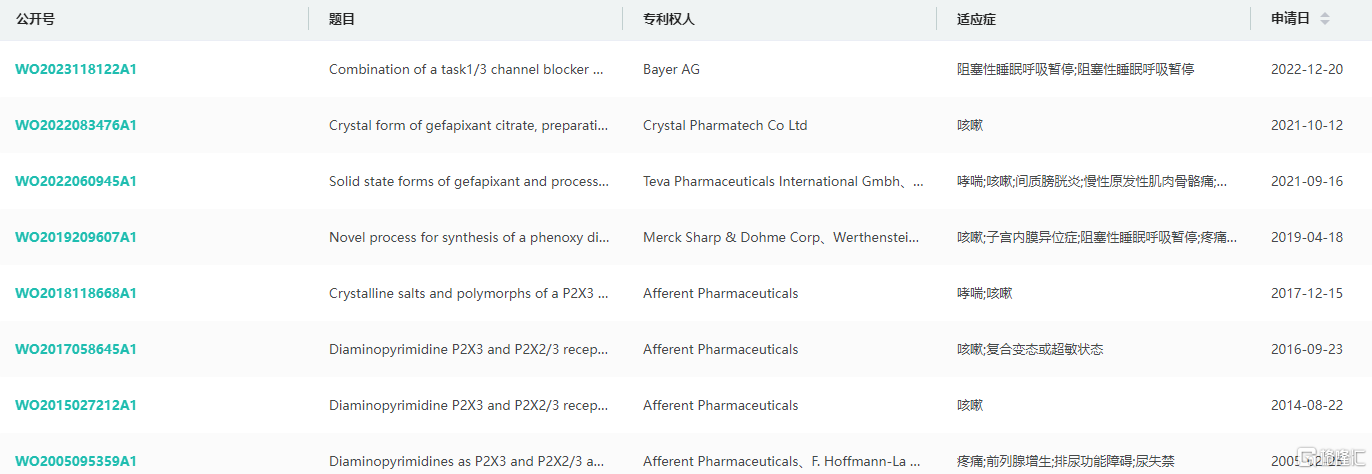The image size is (1372, 474).
Task: Open patent WO2019209607A1
Action: [x=76, y=237]
